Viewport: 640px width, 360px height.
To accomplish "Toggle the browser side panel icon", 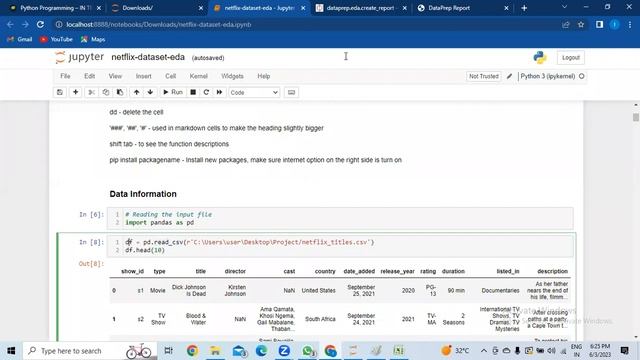I will (x=599, y=24).
